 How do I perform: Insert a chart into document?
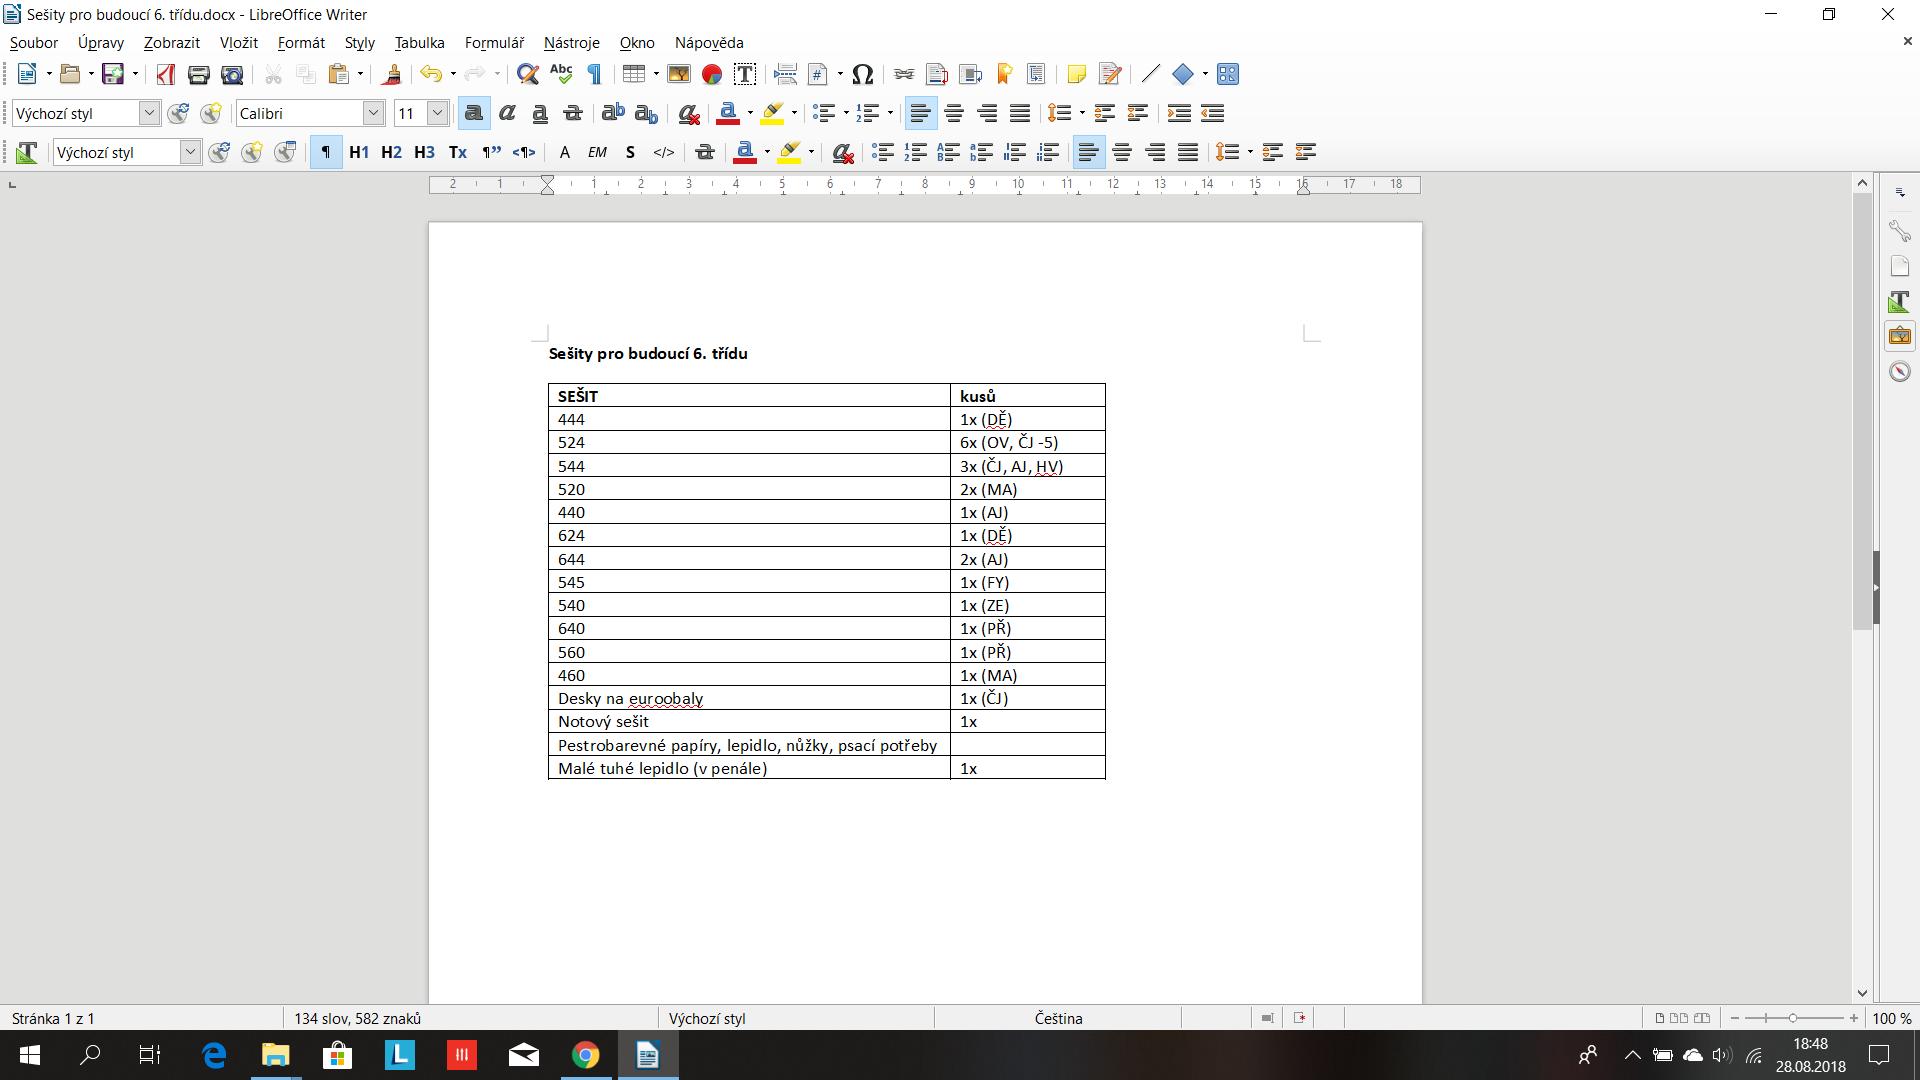[x=712, y=74]
